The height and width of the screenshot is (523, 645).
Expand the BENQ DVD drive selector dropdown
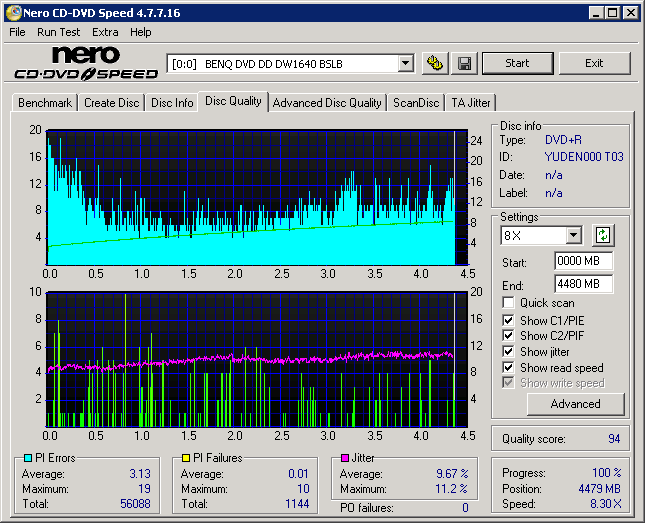click(405, 63)
